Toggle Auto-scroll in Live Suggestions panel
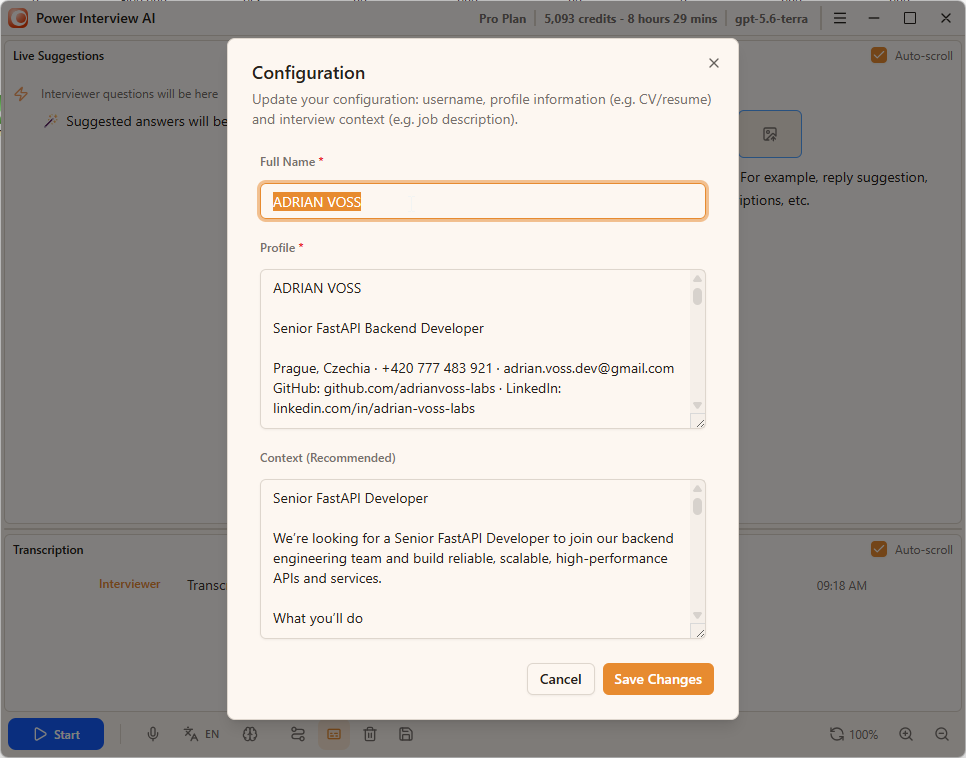Image resolution: width=966 pixels, height=758 pixels. coord(879,55)
